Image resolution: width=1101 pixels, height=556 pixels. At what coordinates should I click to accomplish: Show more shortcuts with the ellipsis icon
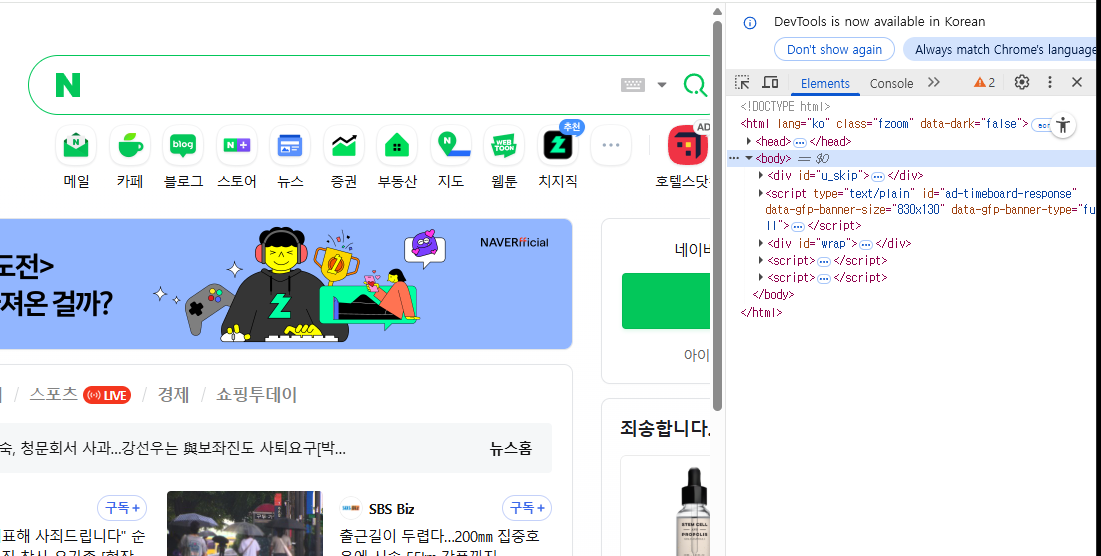(611, 145)
